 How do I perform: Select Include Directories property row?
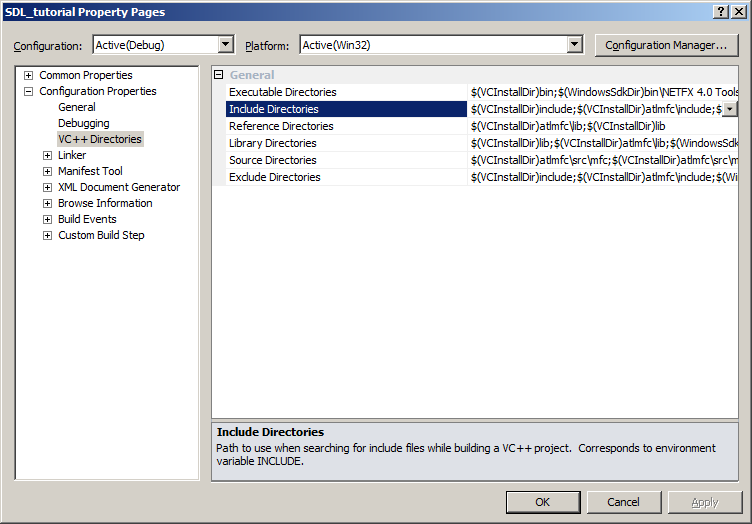point(346,109)
